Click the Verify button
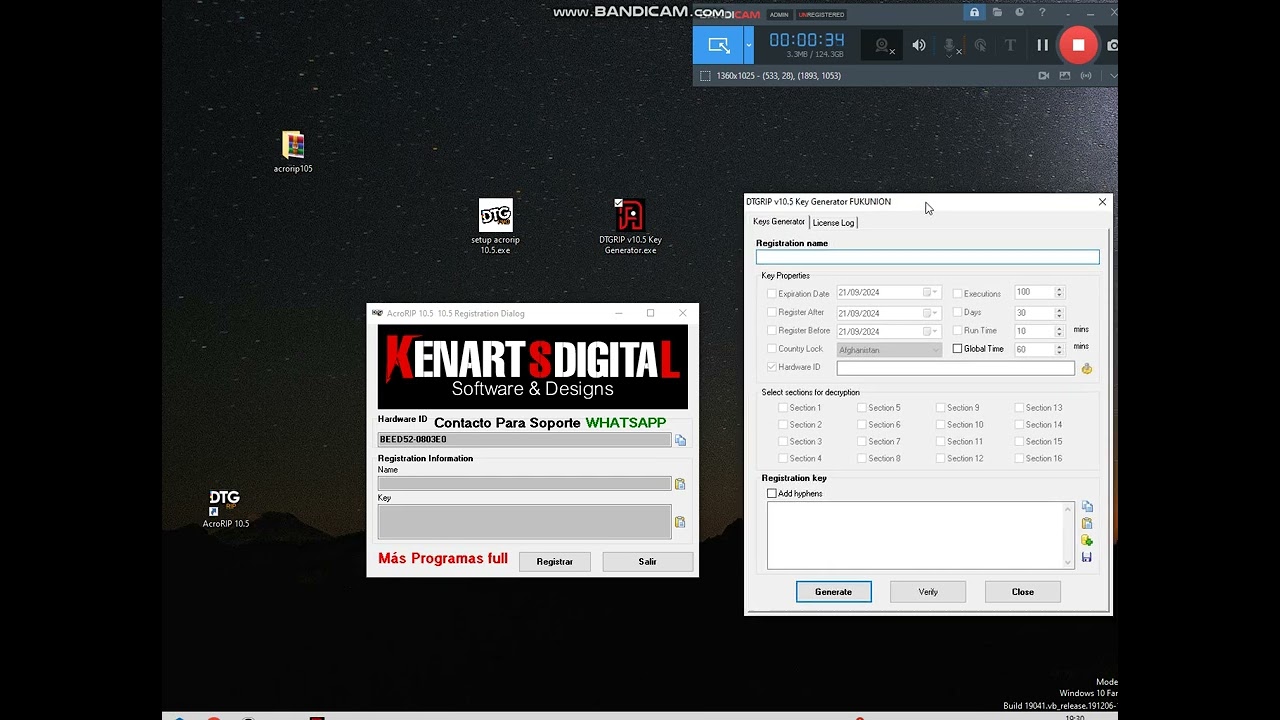Image resolution: width=1280 pixels, height=720 pixels. pos(928,592)
